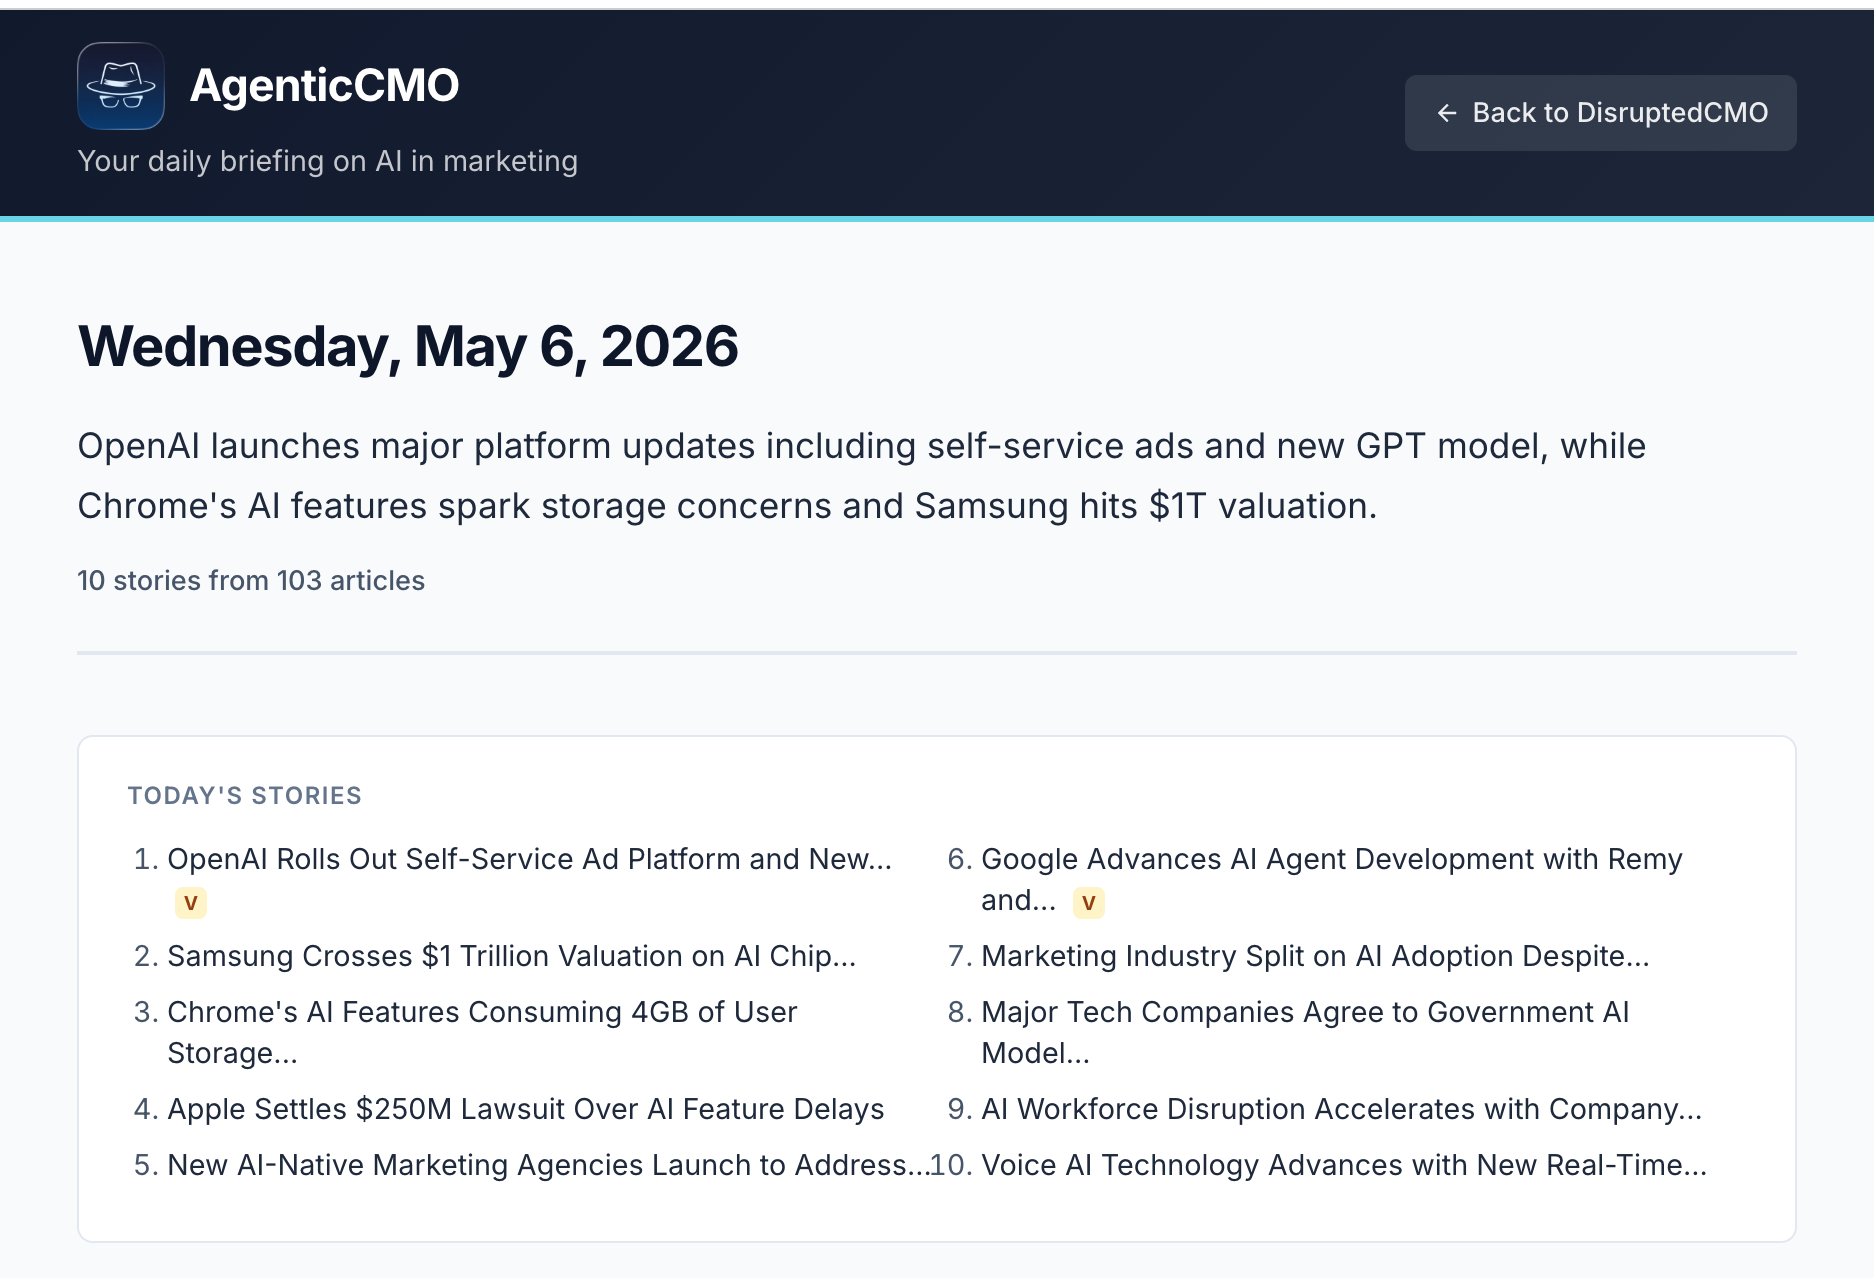This screenshot has width=1874, height=1278.
Task: Open the AI Workforce Disruption Accelerates story
Action: tap(1341, 1109)
